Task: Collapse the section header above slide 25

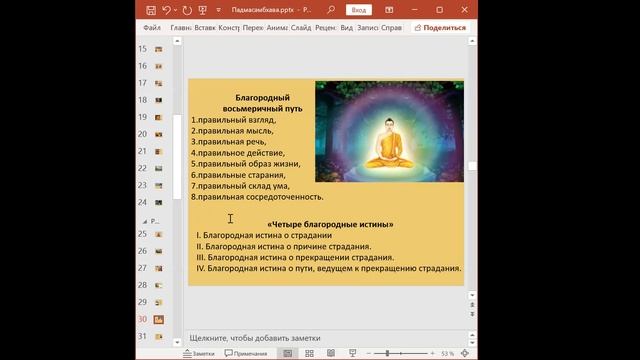Action: click(x=145, y=222)
